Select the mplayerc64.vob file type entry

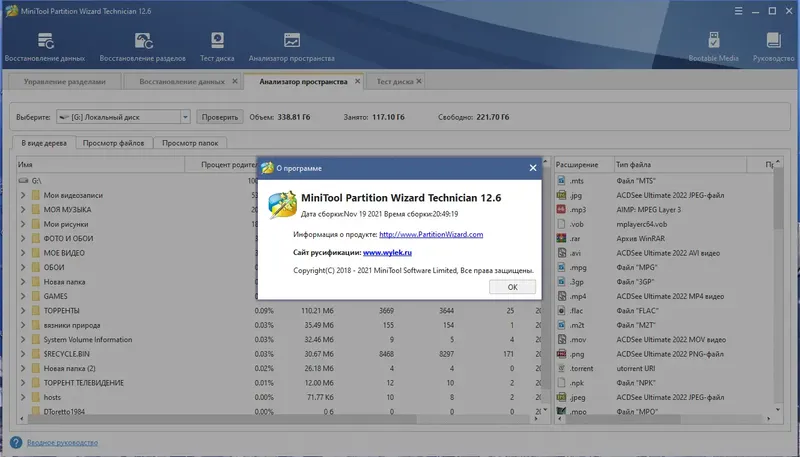pos(641,224)
